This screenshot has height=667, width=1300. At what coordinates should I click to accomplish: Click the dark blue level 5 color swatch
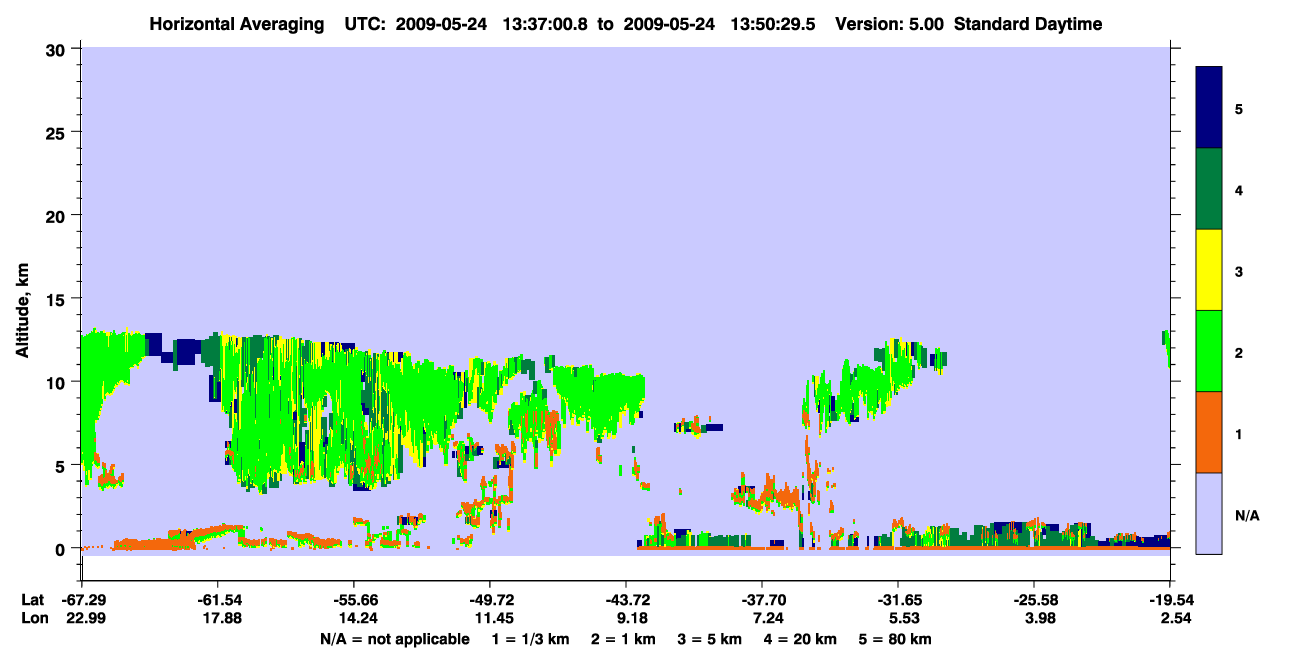tap(1209, 108)
